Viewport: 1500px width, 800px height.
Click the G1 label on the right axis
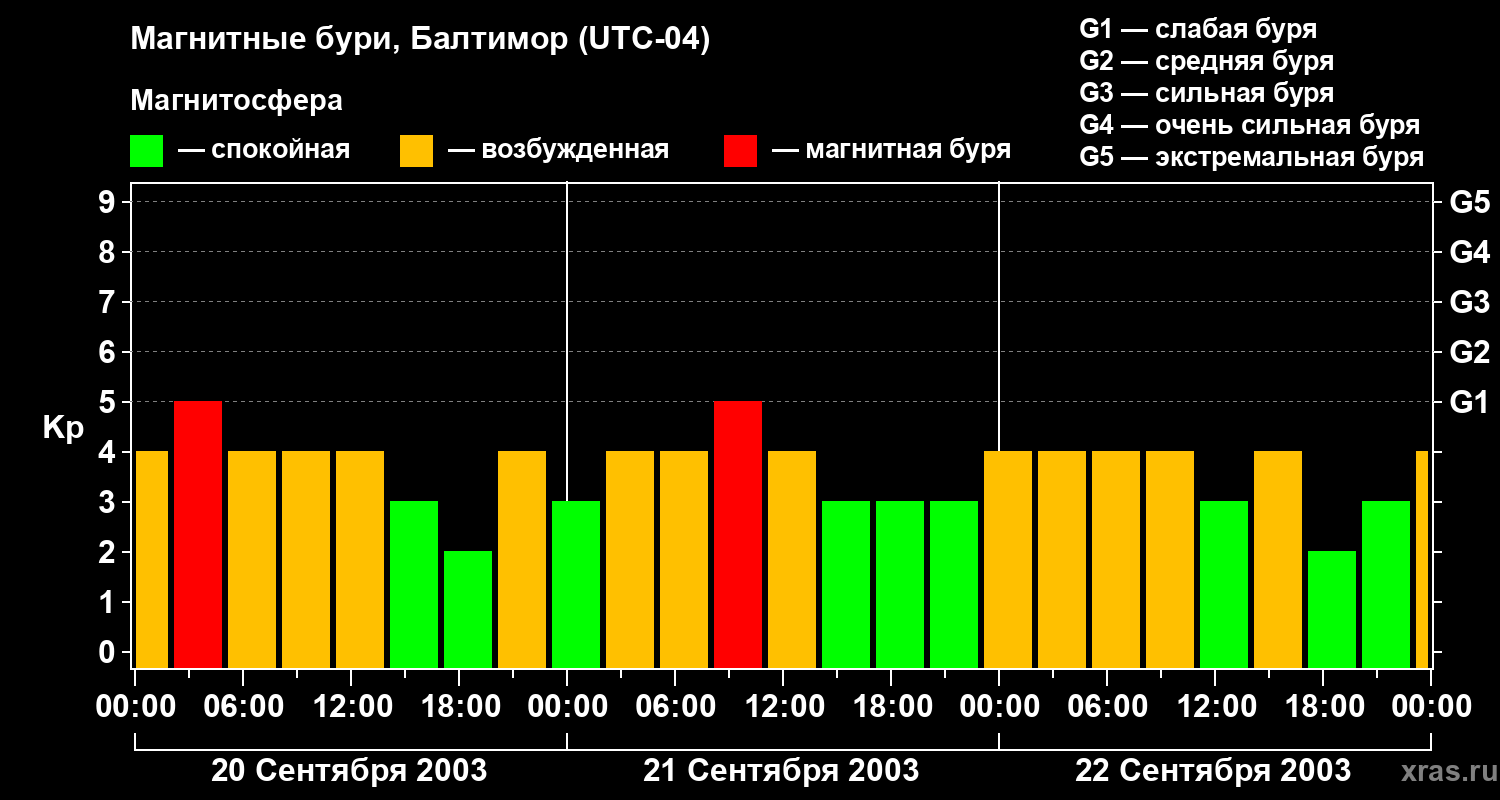1470,402
